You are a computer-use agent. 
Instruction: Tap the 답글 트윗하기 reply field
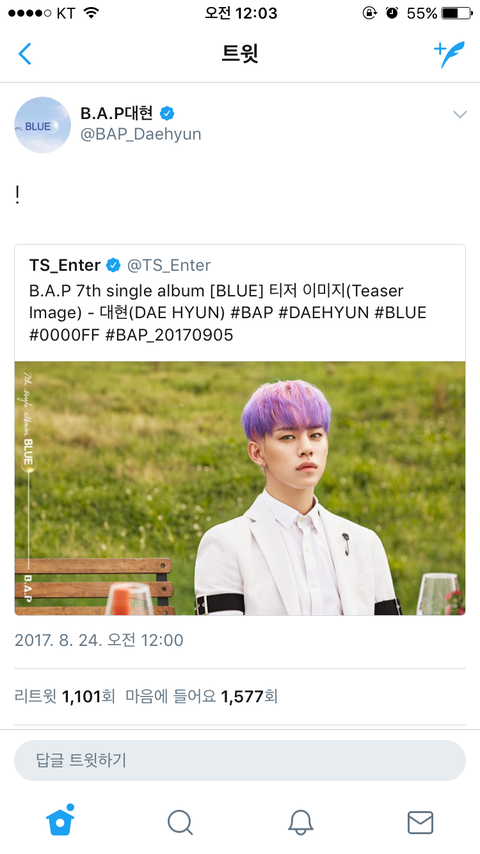coord(240,760)
